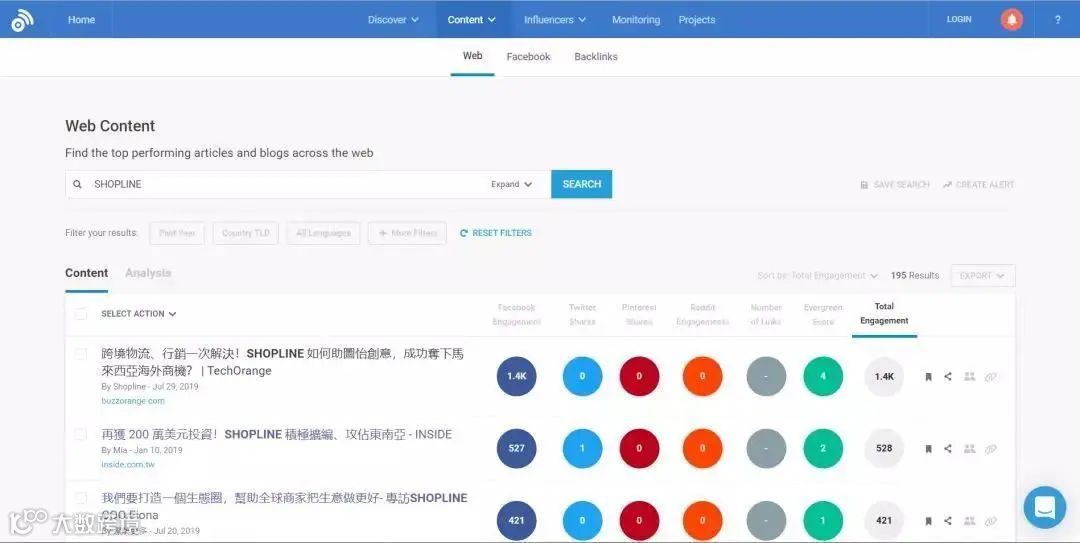Open the buzzorange.com link
The image size is (1080, 543).
(x=133, y=400)
